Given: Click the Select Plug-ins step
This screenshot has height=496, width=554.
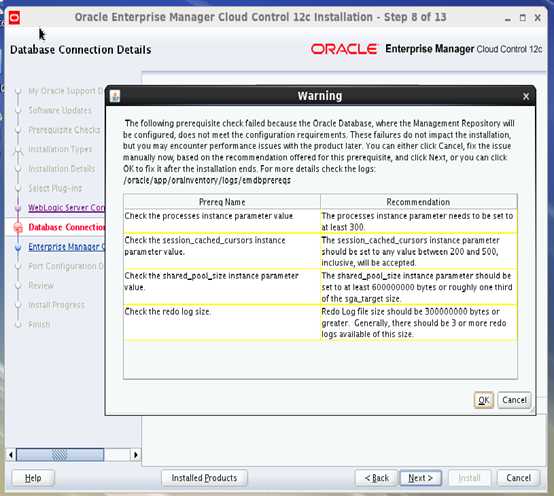Looking at the screenshot, I should coord(55,188).
